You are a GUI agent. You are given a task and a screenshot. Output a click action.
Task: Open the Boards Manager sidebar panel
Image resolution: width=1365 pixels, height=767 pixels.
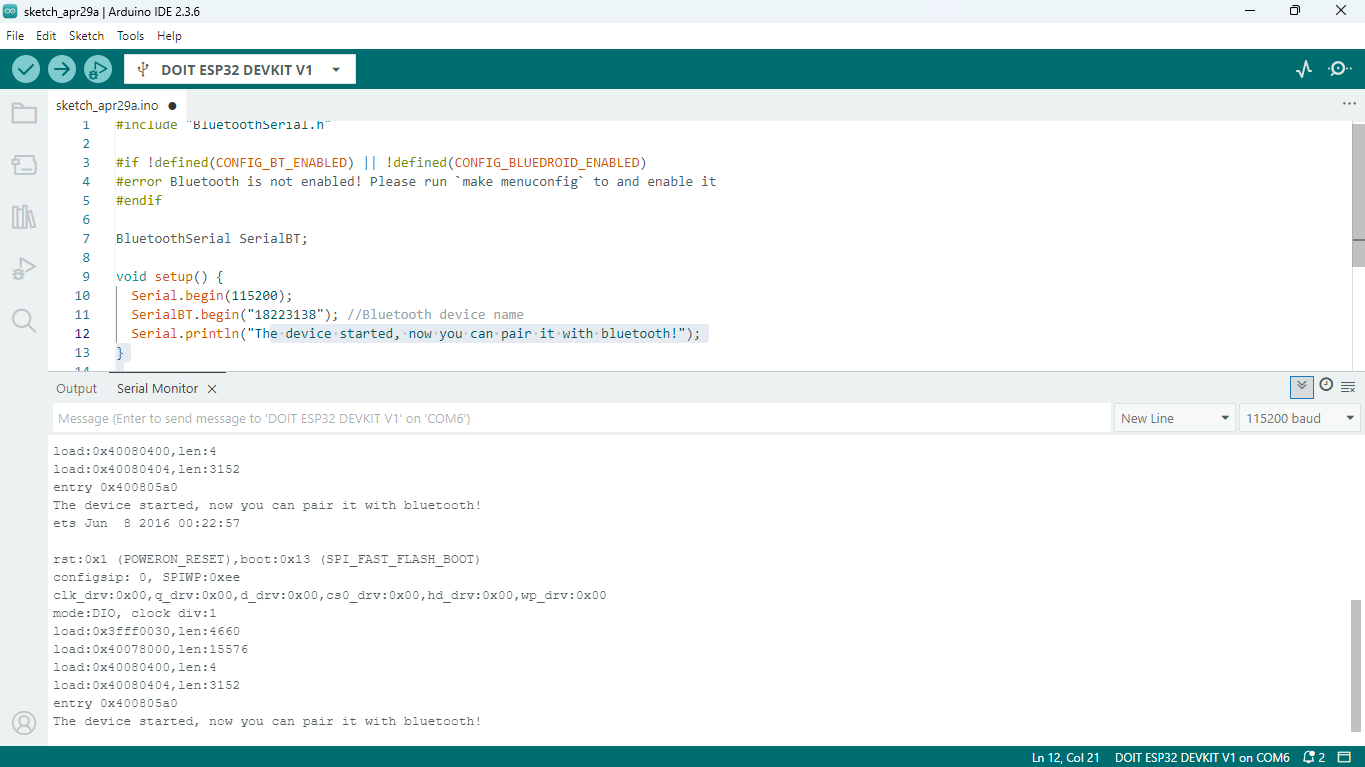point(24,165)
